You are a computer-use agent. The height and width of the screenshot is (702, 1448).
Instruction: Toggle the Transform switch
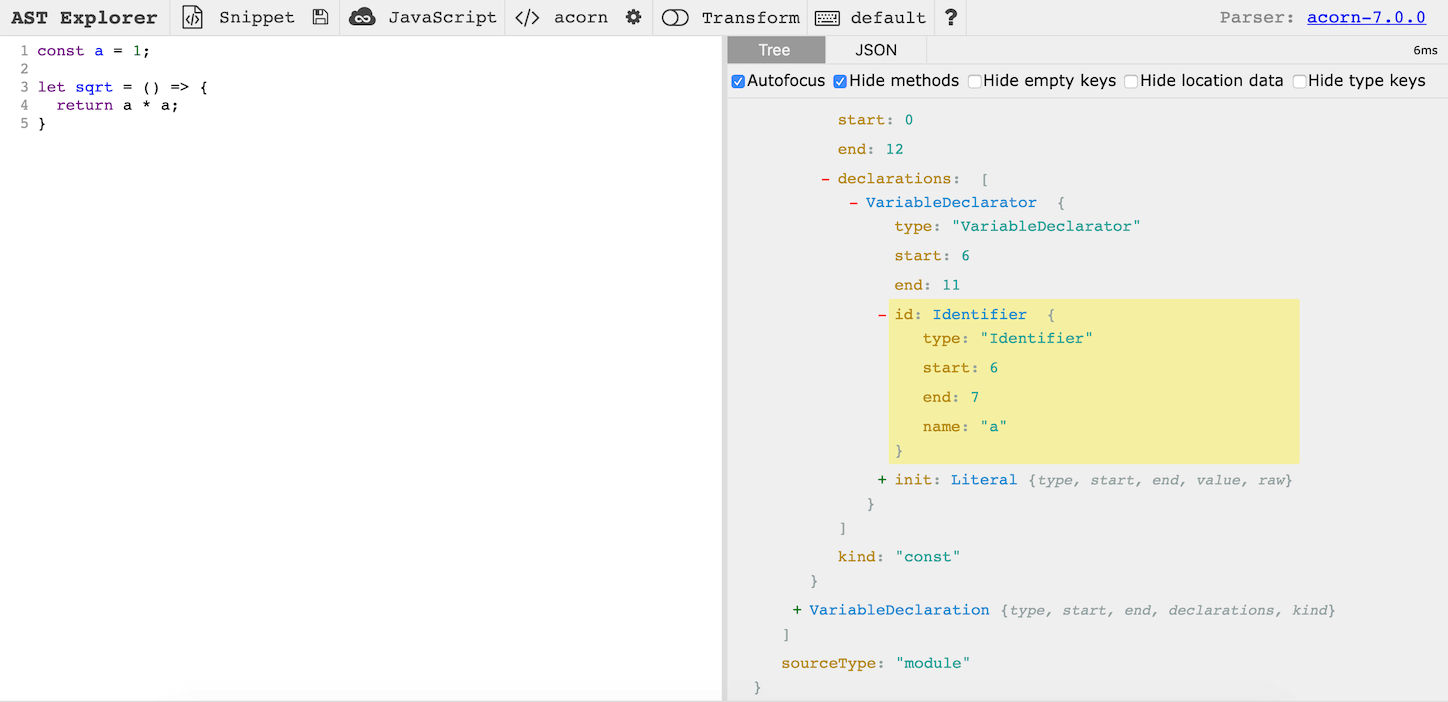click(676, 17)
